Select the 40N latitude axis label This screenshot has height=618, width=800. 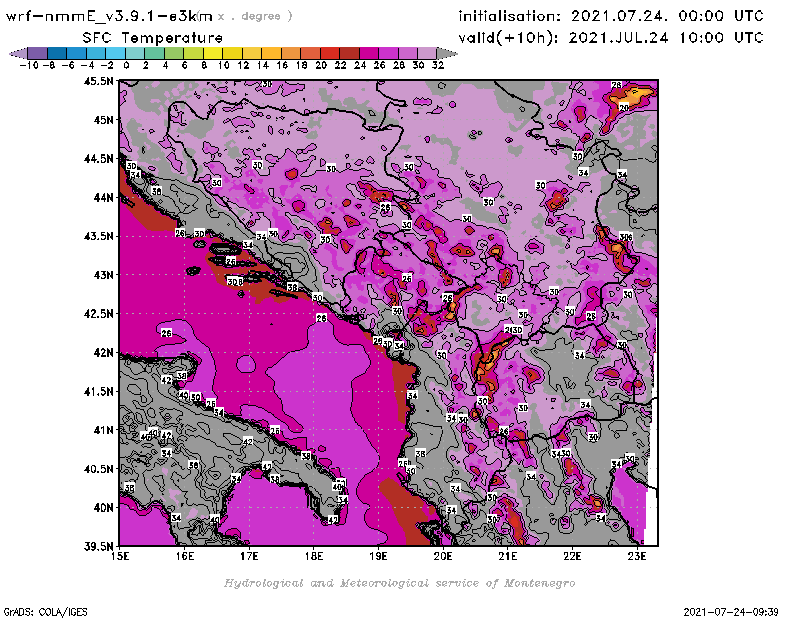[x=104, y=508]
